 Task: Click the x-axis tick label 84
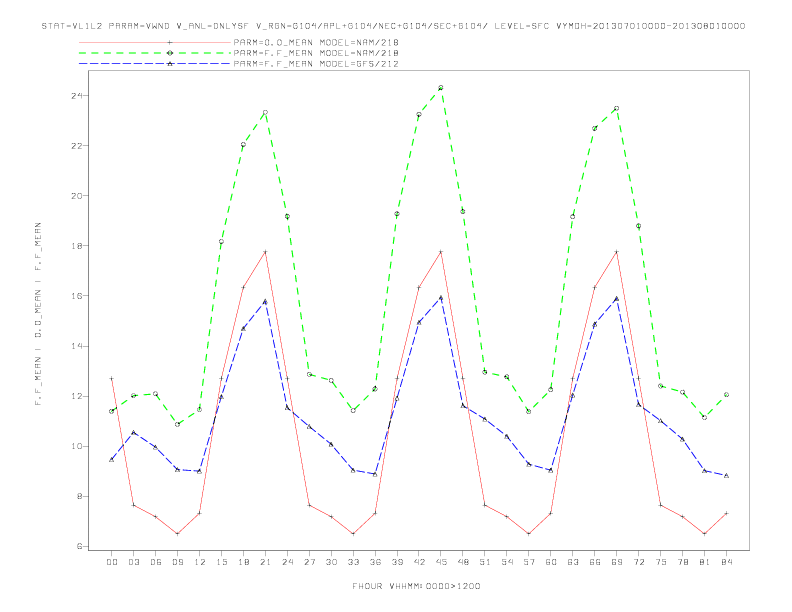[x=726, y=562]
